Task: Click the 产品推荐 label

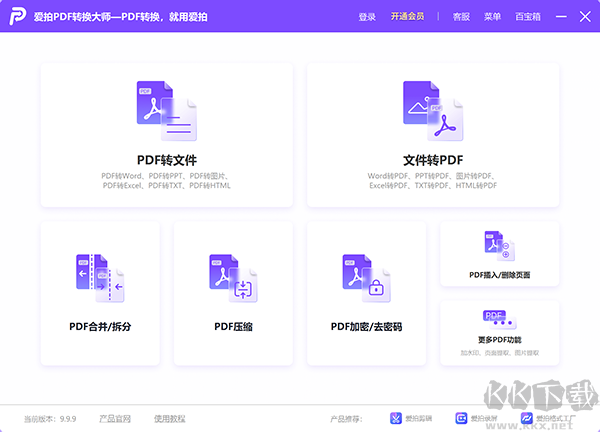Action: (x=346, y=419)
